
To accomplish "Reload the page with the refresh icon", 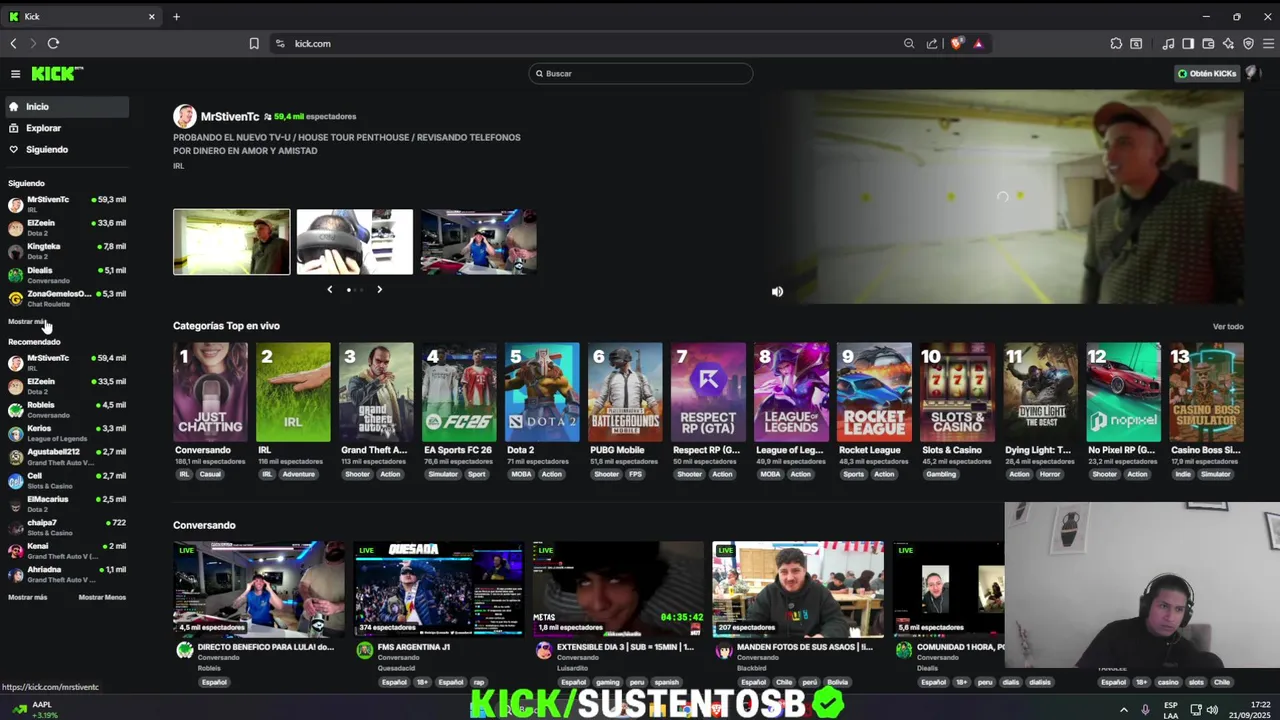I will [x=53, y=43].
